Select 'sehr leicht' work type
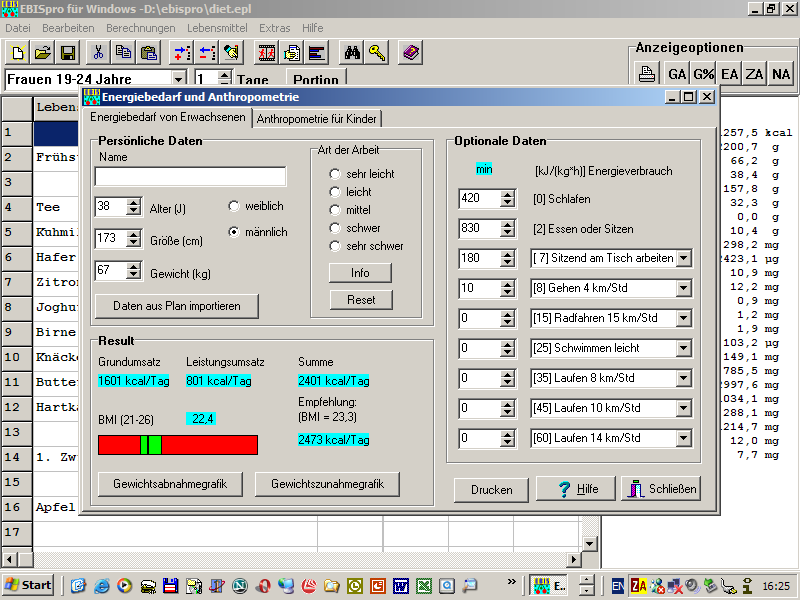 pos(335,174)
